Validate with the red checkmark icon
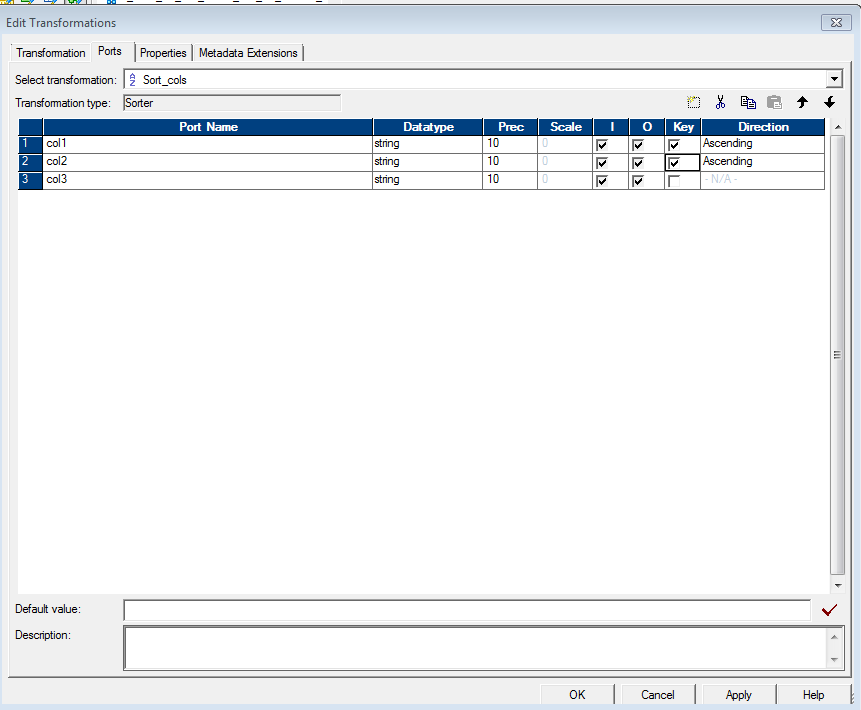The width and height of the screenshot is (861, 710). (828, 609)
